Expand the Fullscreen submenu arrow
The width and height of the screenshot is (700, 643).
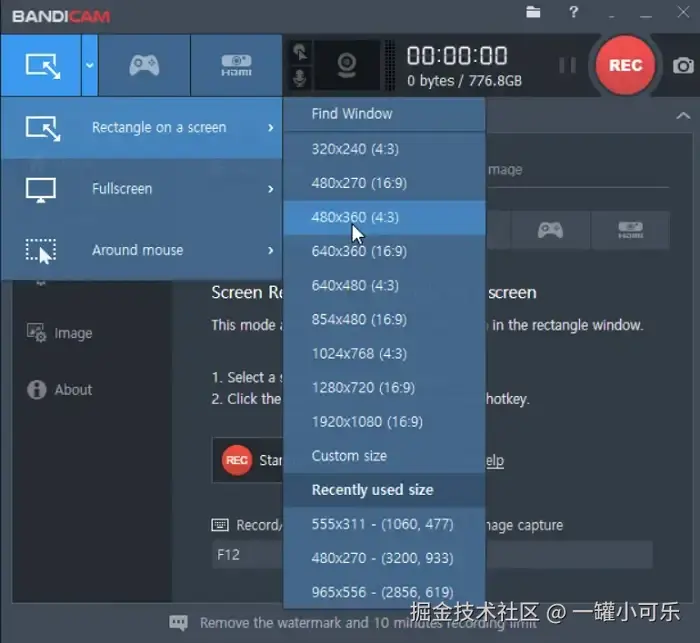tap(271, 189)
